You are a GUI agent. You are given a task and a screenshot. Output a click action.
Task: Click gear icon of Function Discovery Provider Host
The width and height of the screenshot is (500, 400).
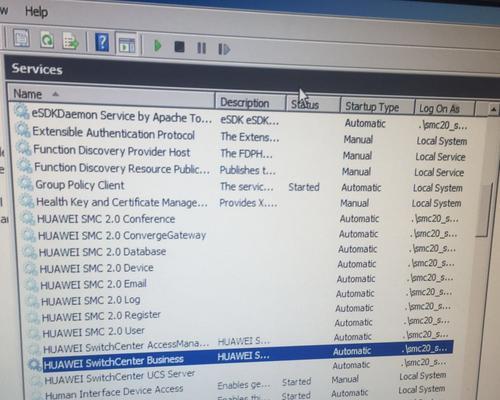24,148
